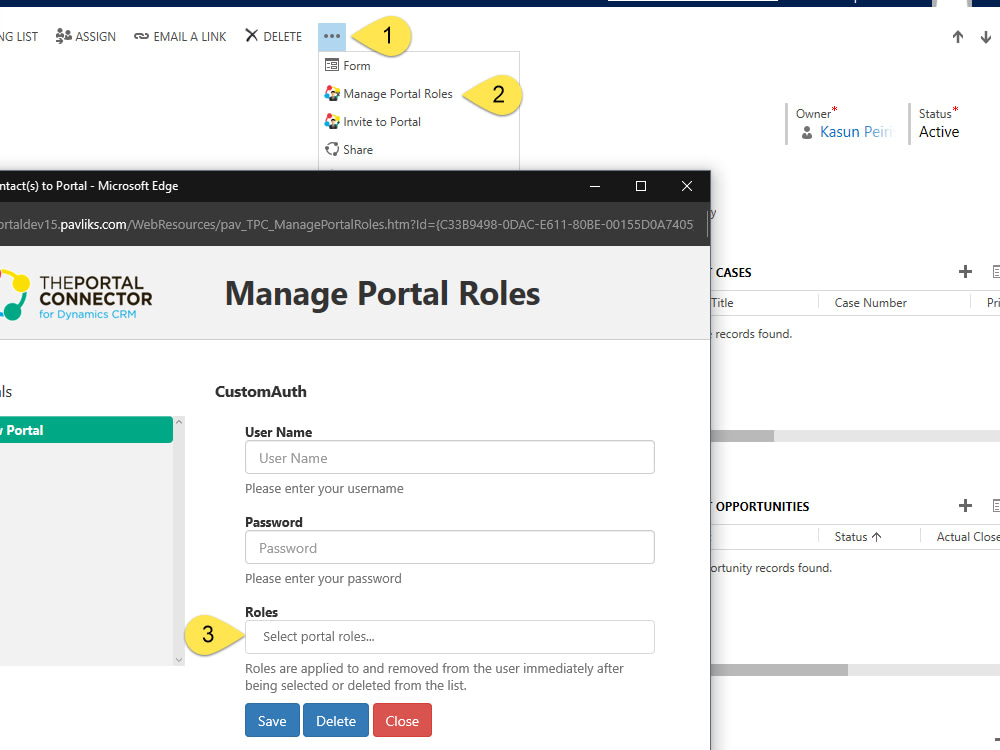Click the Assign command

85,36
